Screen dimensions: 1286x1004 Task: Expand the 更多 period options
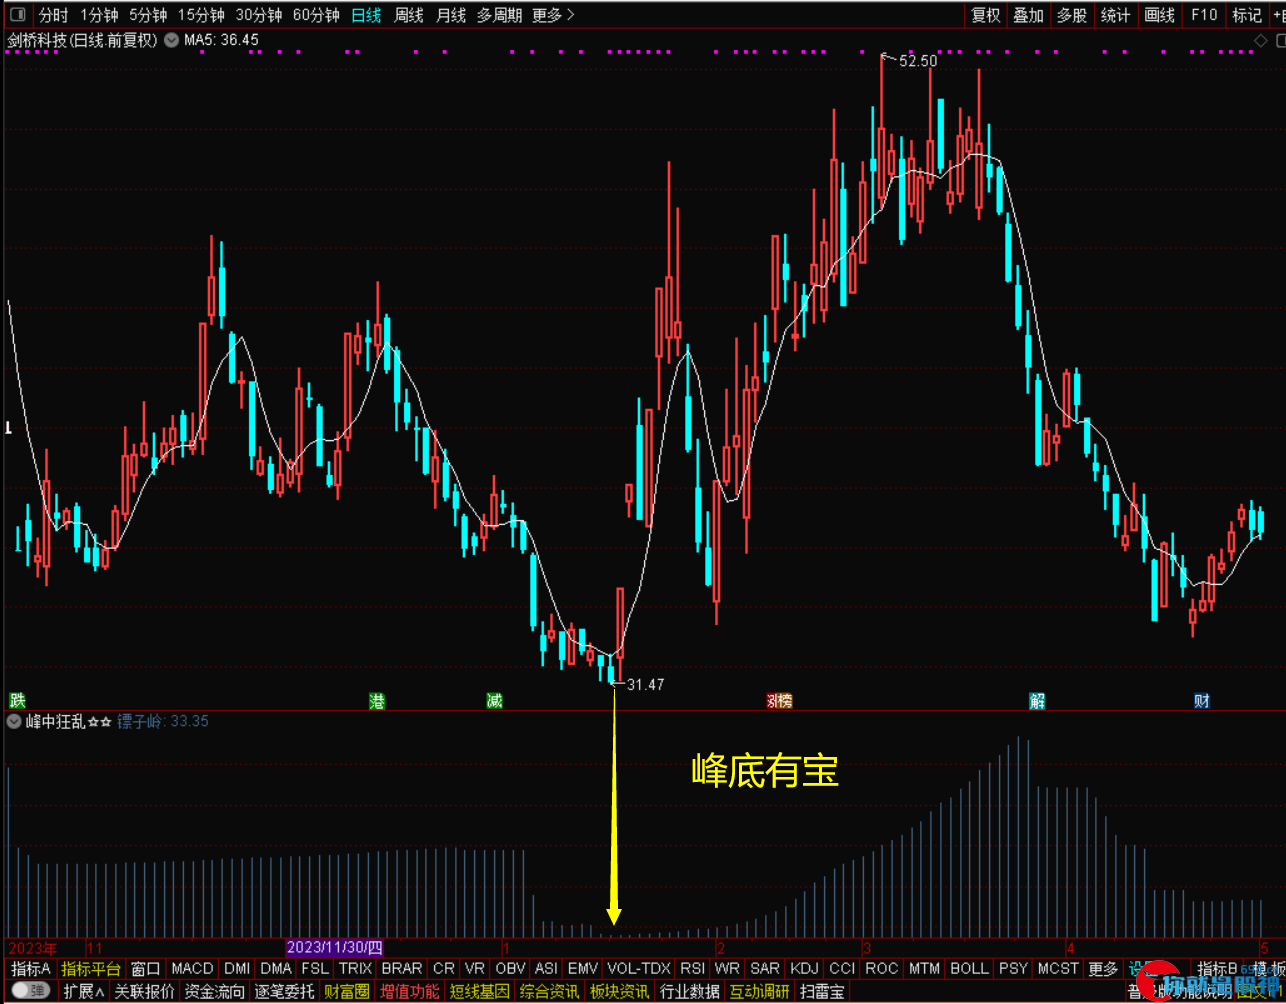point(554,15)
